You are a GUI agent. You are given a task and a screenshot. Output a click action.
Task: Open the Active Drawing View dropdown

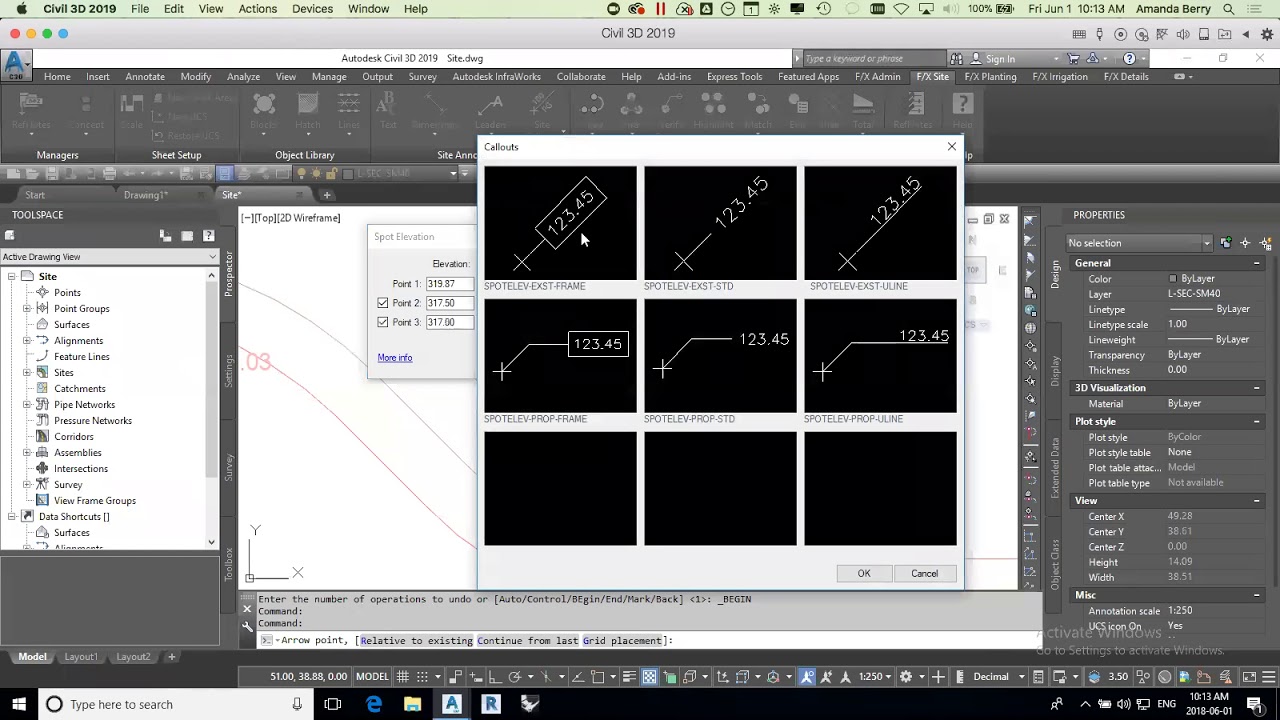point(109,257)
